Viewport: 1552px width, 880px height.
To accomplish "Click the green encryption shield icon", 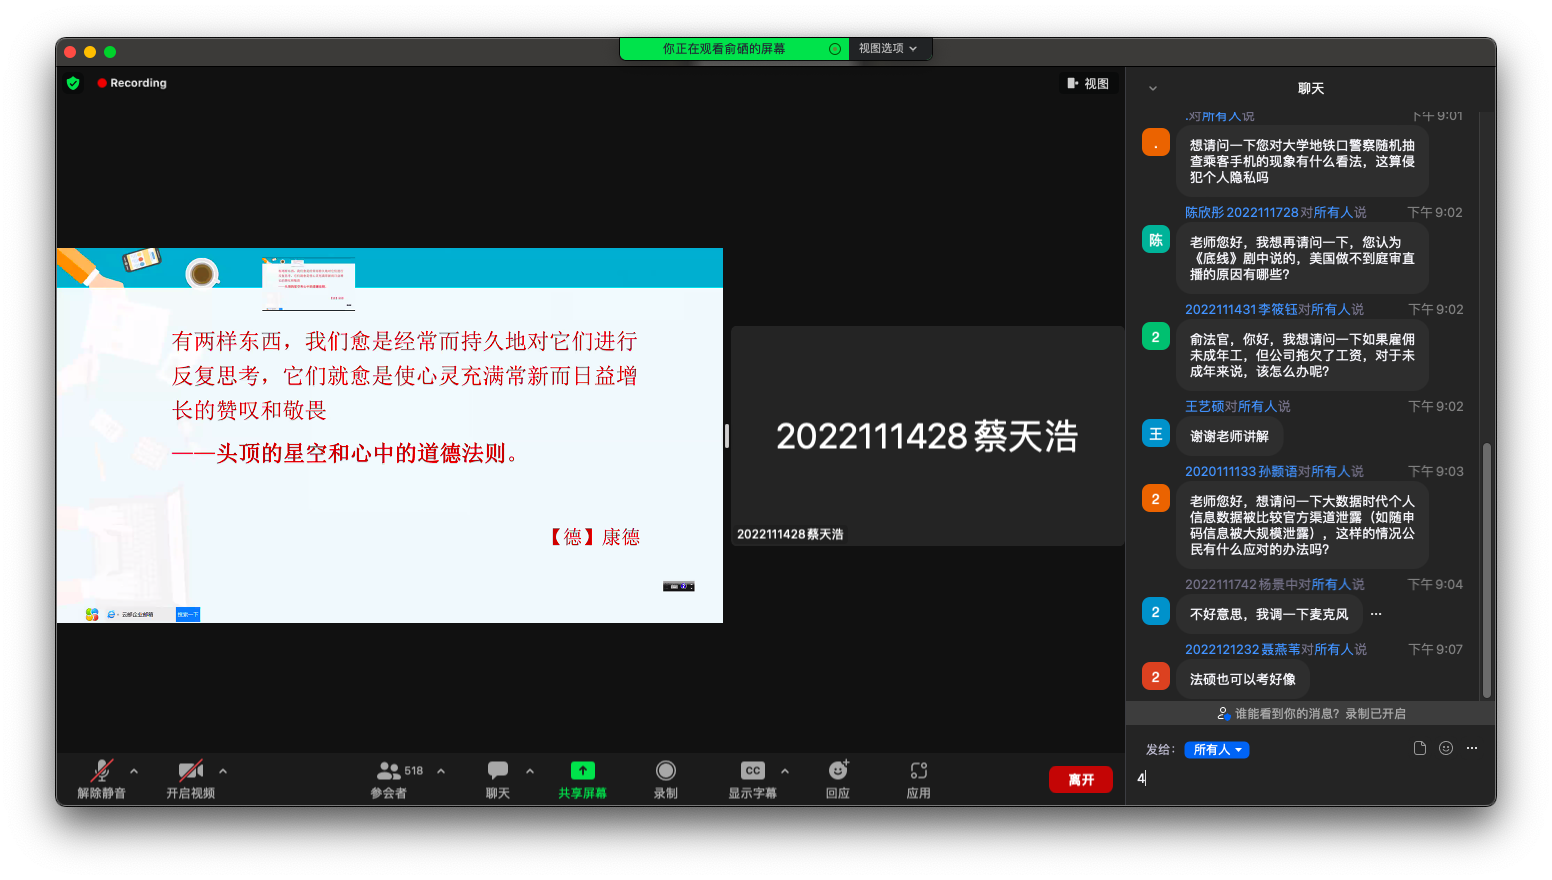I will tap(73, 83).
